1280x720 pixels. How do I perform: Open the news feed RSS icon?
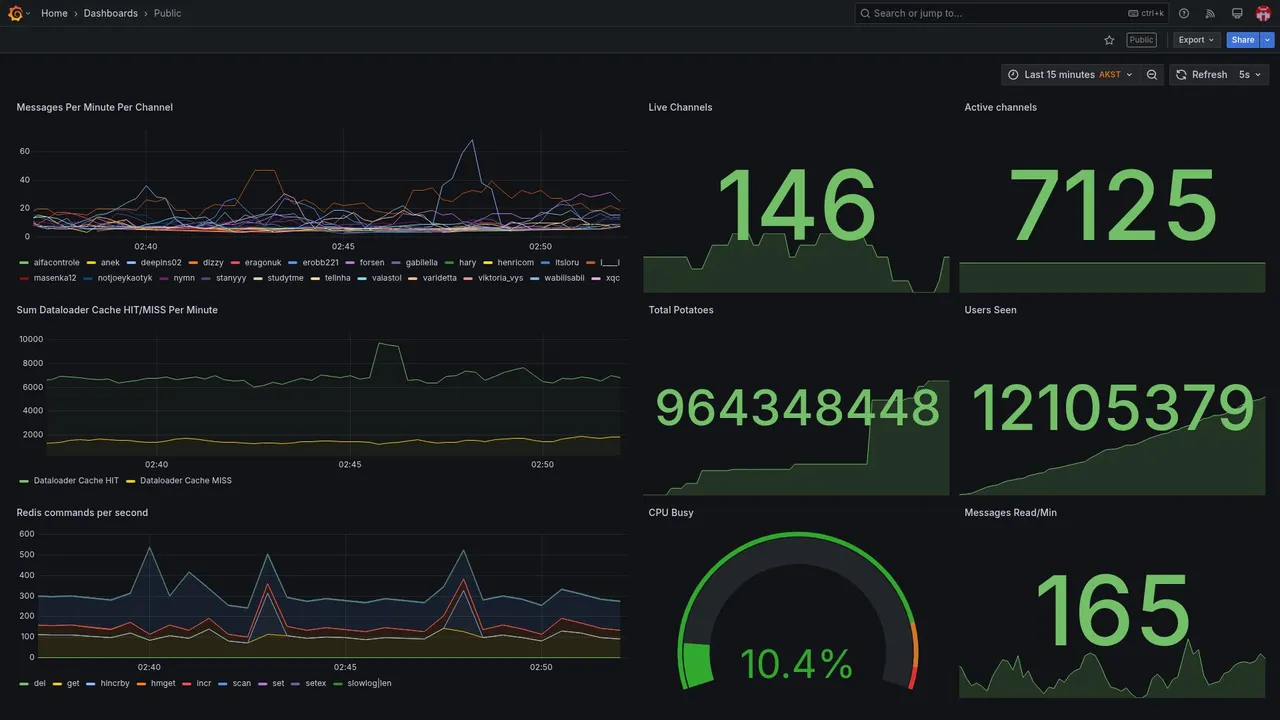point(1210,13)
